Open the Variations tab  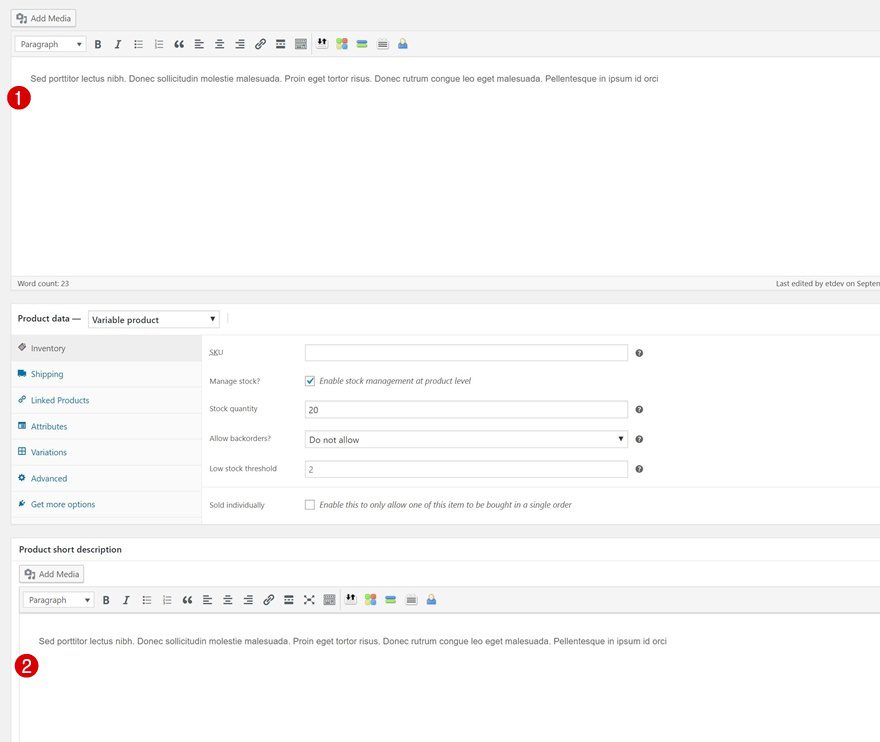coord(49,452)
